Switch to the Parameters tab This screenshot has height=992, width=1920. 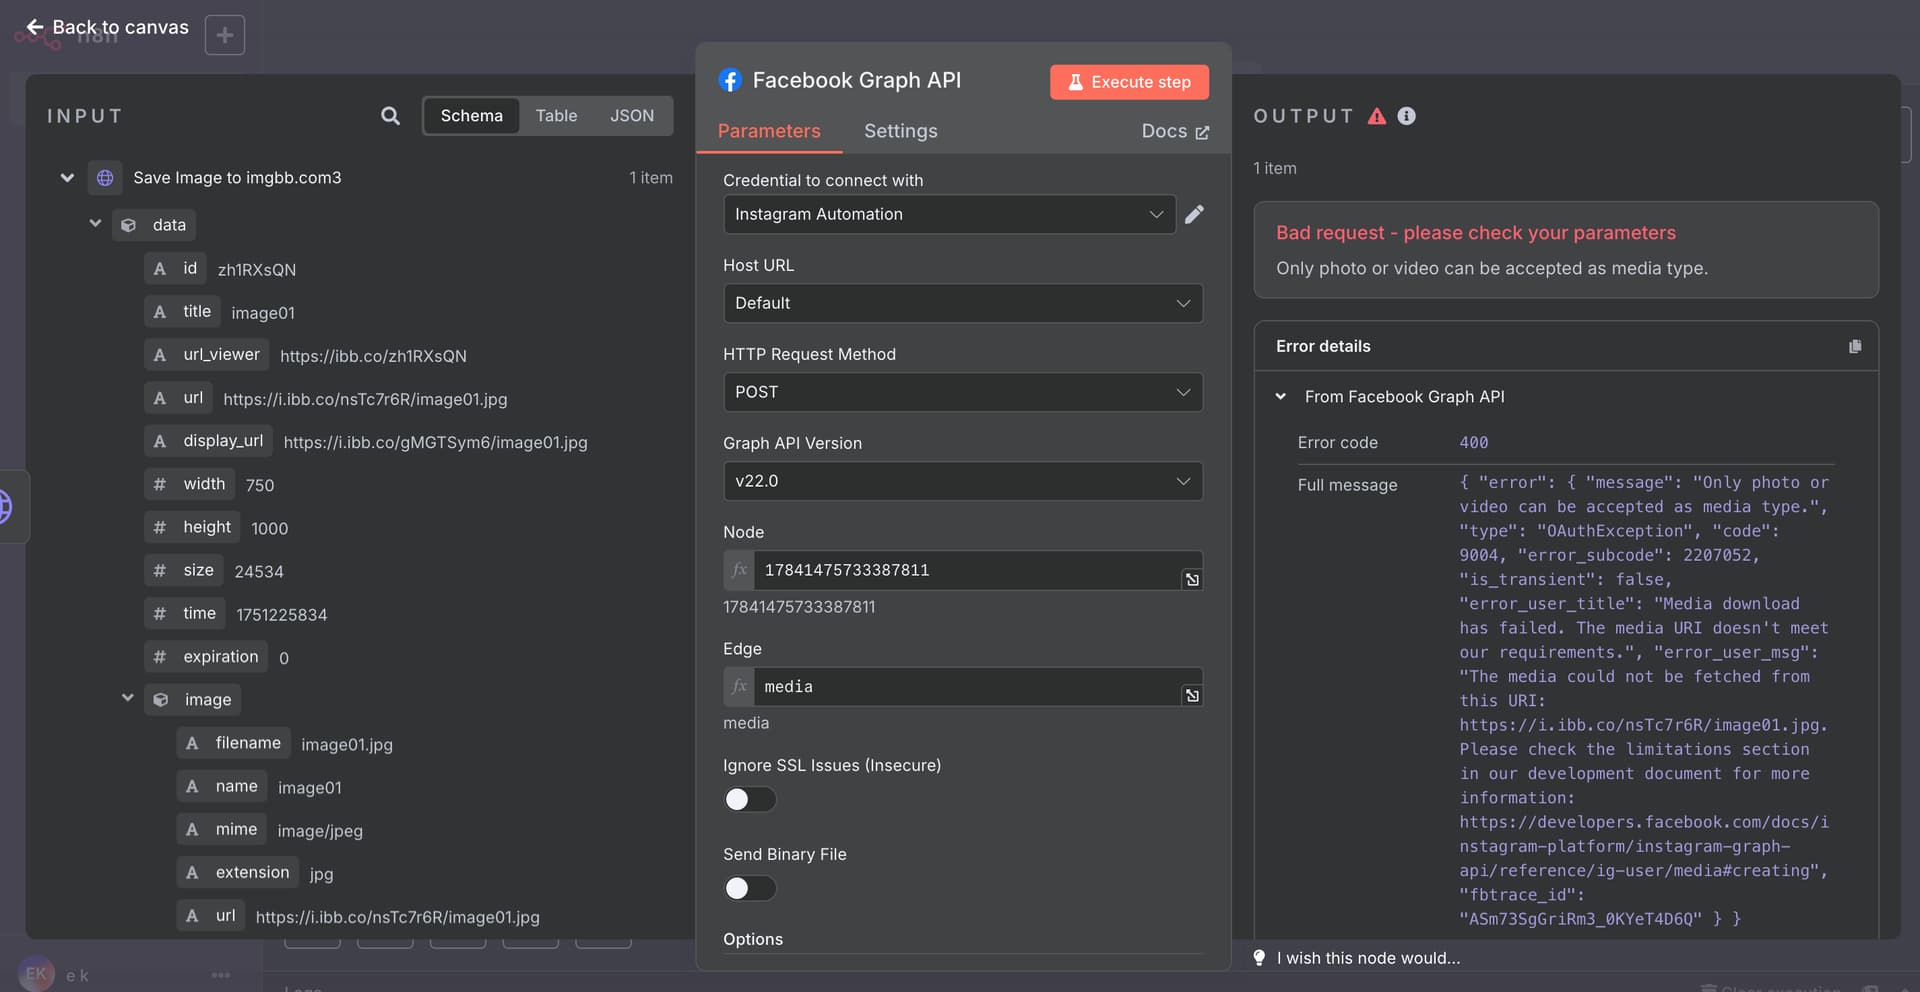(x=769, y=131)
